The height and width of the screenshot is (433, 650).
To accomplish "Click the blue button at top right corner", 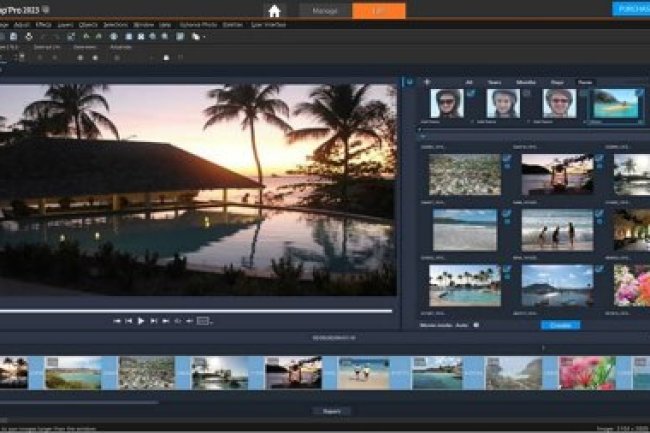I will click(x=630, y=9).
